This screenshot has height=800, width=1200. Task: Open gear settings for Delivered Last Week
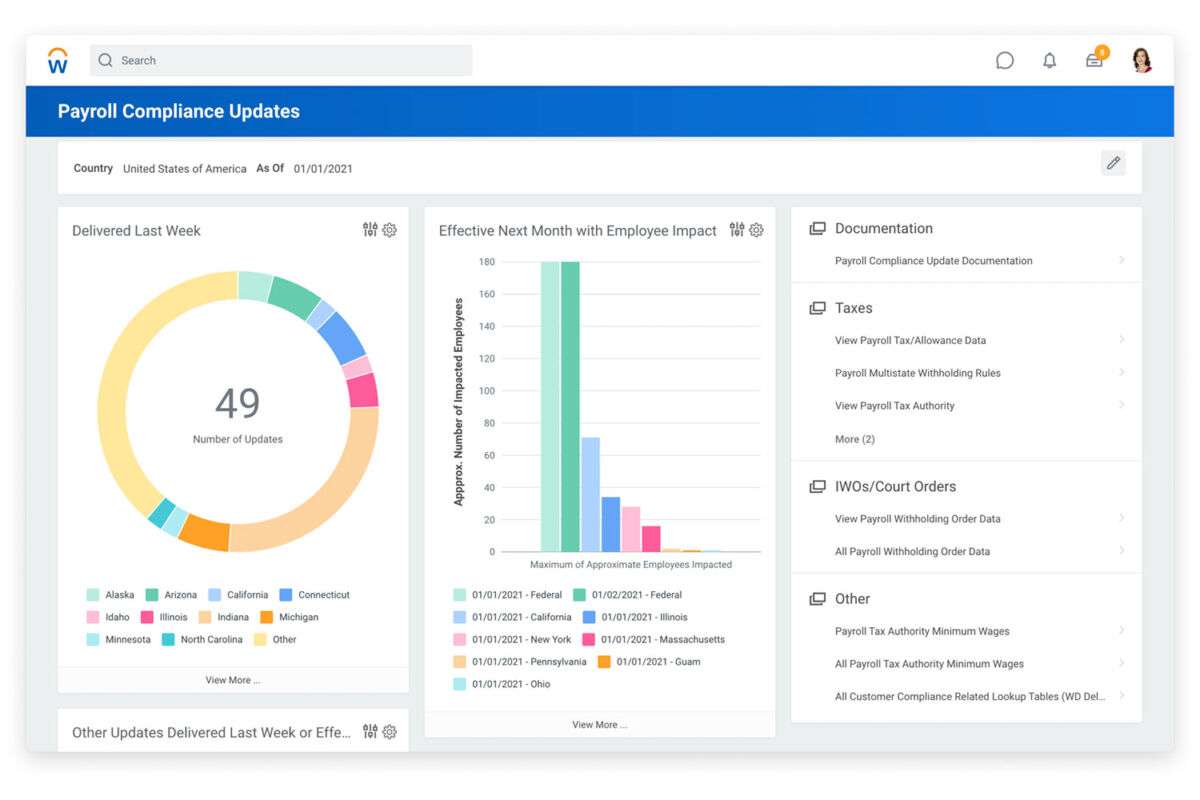[x=390, y=230]
